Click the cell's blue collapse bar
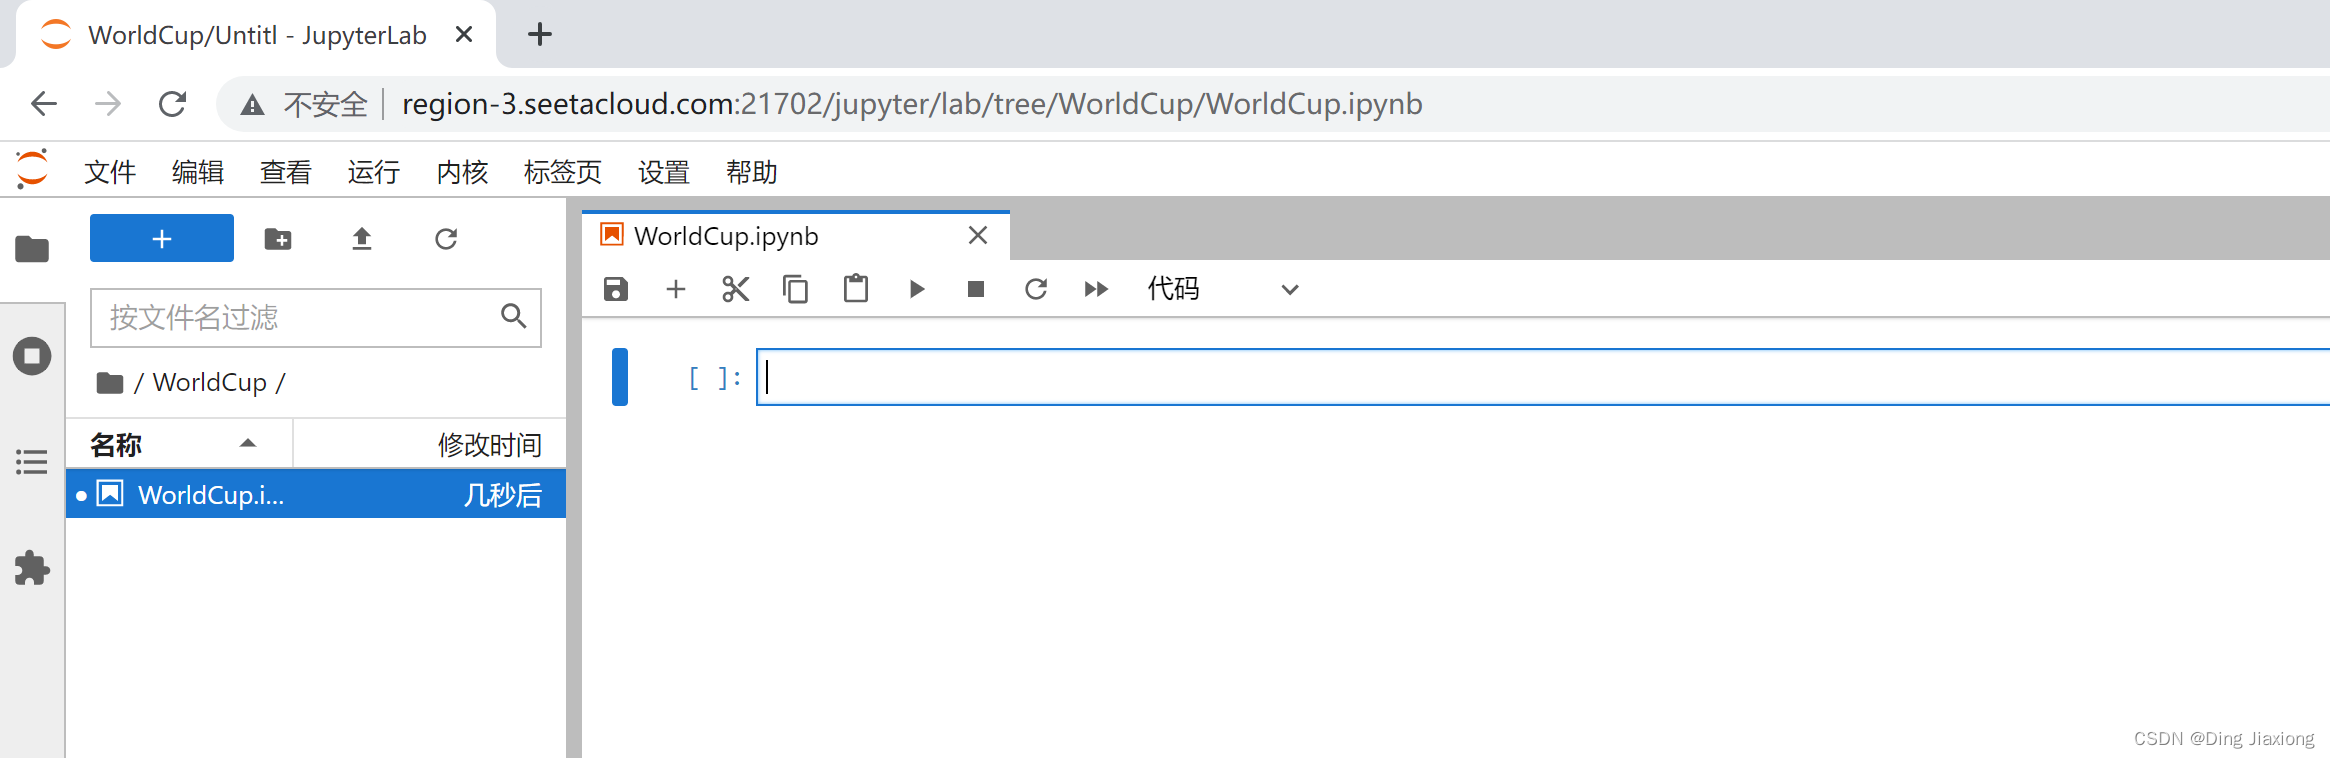The width and height of the screenshot is (2330, 758). pyautogui.click(x=620, y=377)
